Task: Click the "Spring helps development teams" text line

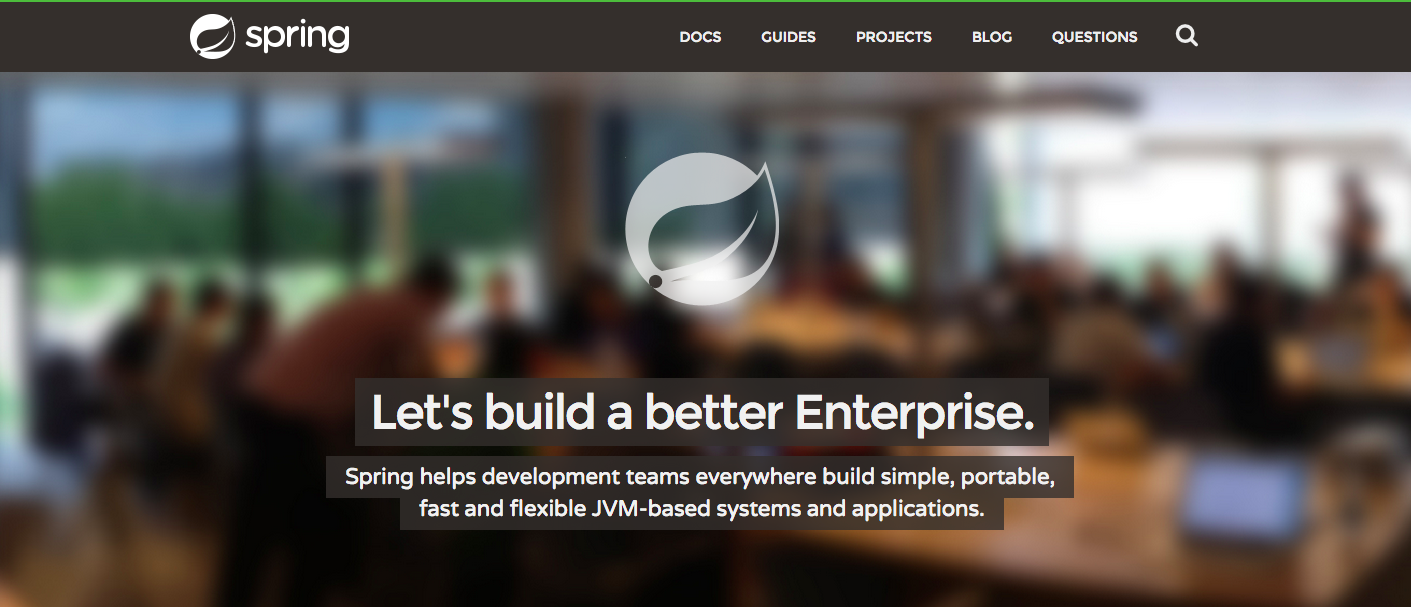Action: click(700, 476)
